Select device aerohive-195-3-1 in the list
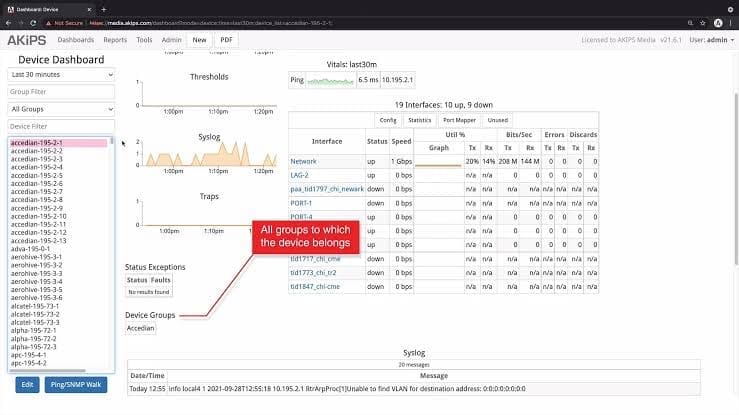 coord(36,256)
